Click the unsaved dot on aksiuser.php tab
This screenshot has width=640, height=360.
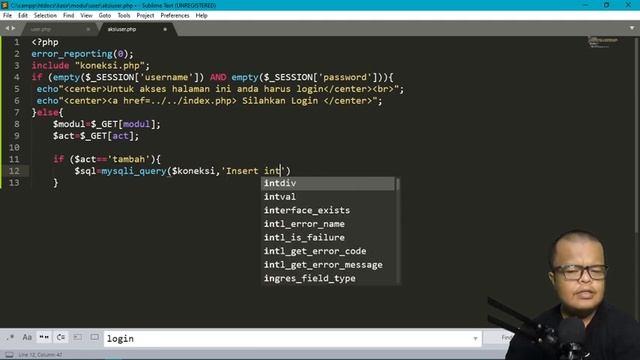pyautogui.click(x=165, y=29)
